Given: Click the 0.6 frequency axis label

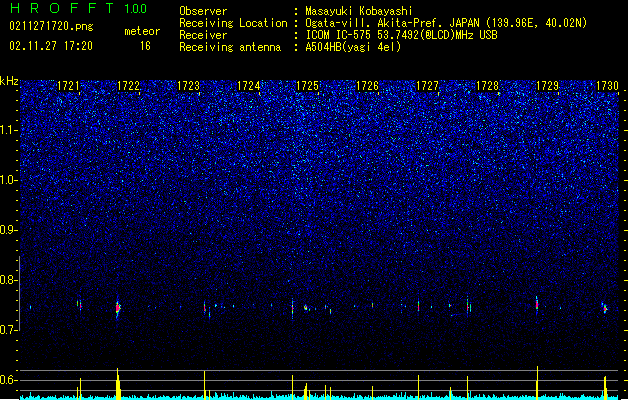Looking at the screenshot, I should [x=9, y=380].
